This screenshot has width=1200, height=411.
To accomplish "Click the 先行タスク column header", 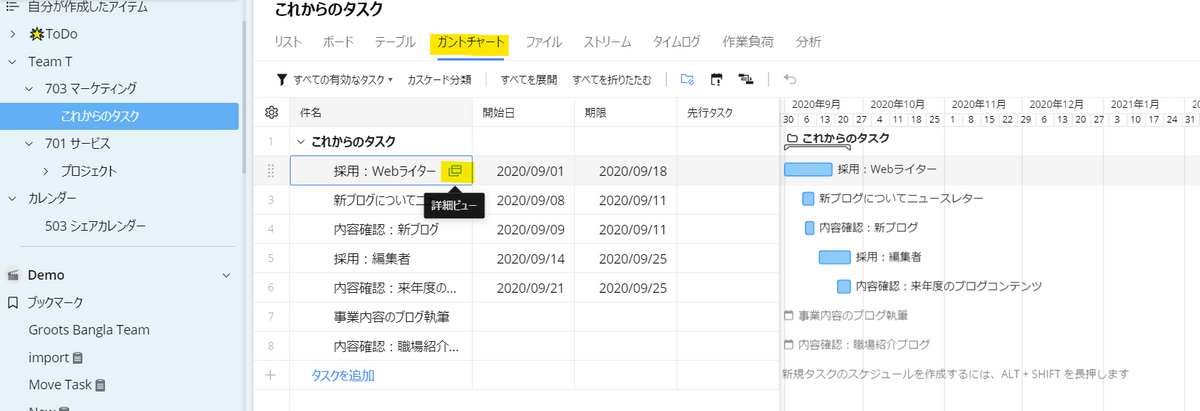I will [x=728, y=113].
